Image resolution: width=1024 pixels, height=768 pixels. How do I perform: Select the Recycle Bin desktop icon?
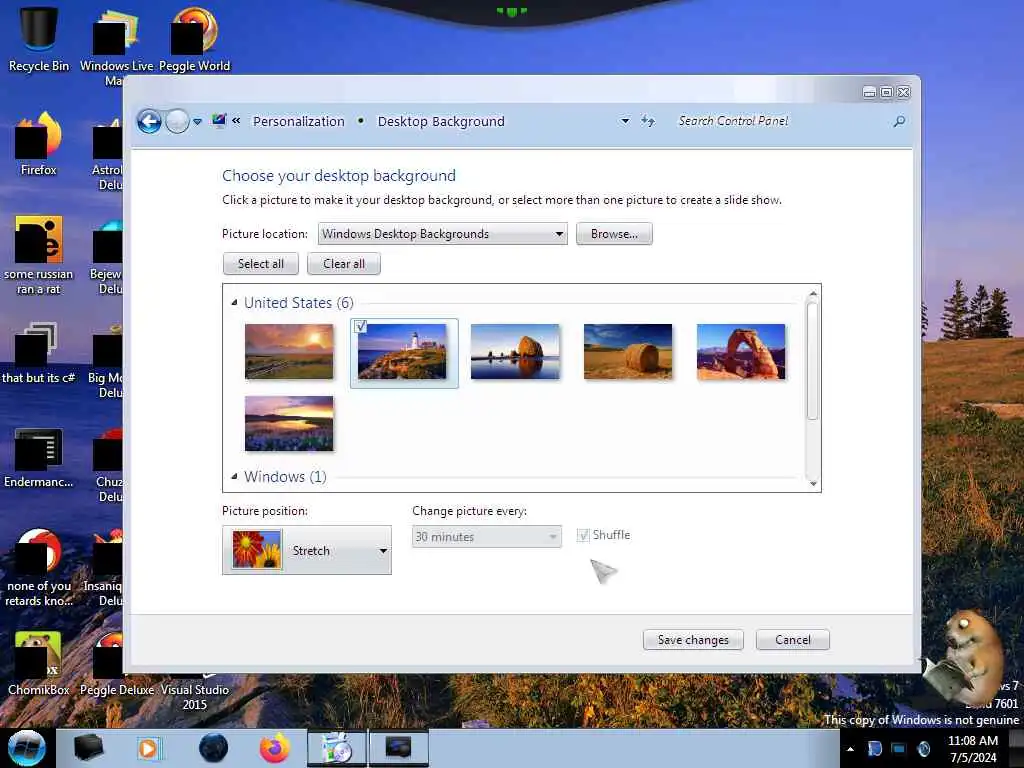pyautogui.click(x=39, y=39)
